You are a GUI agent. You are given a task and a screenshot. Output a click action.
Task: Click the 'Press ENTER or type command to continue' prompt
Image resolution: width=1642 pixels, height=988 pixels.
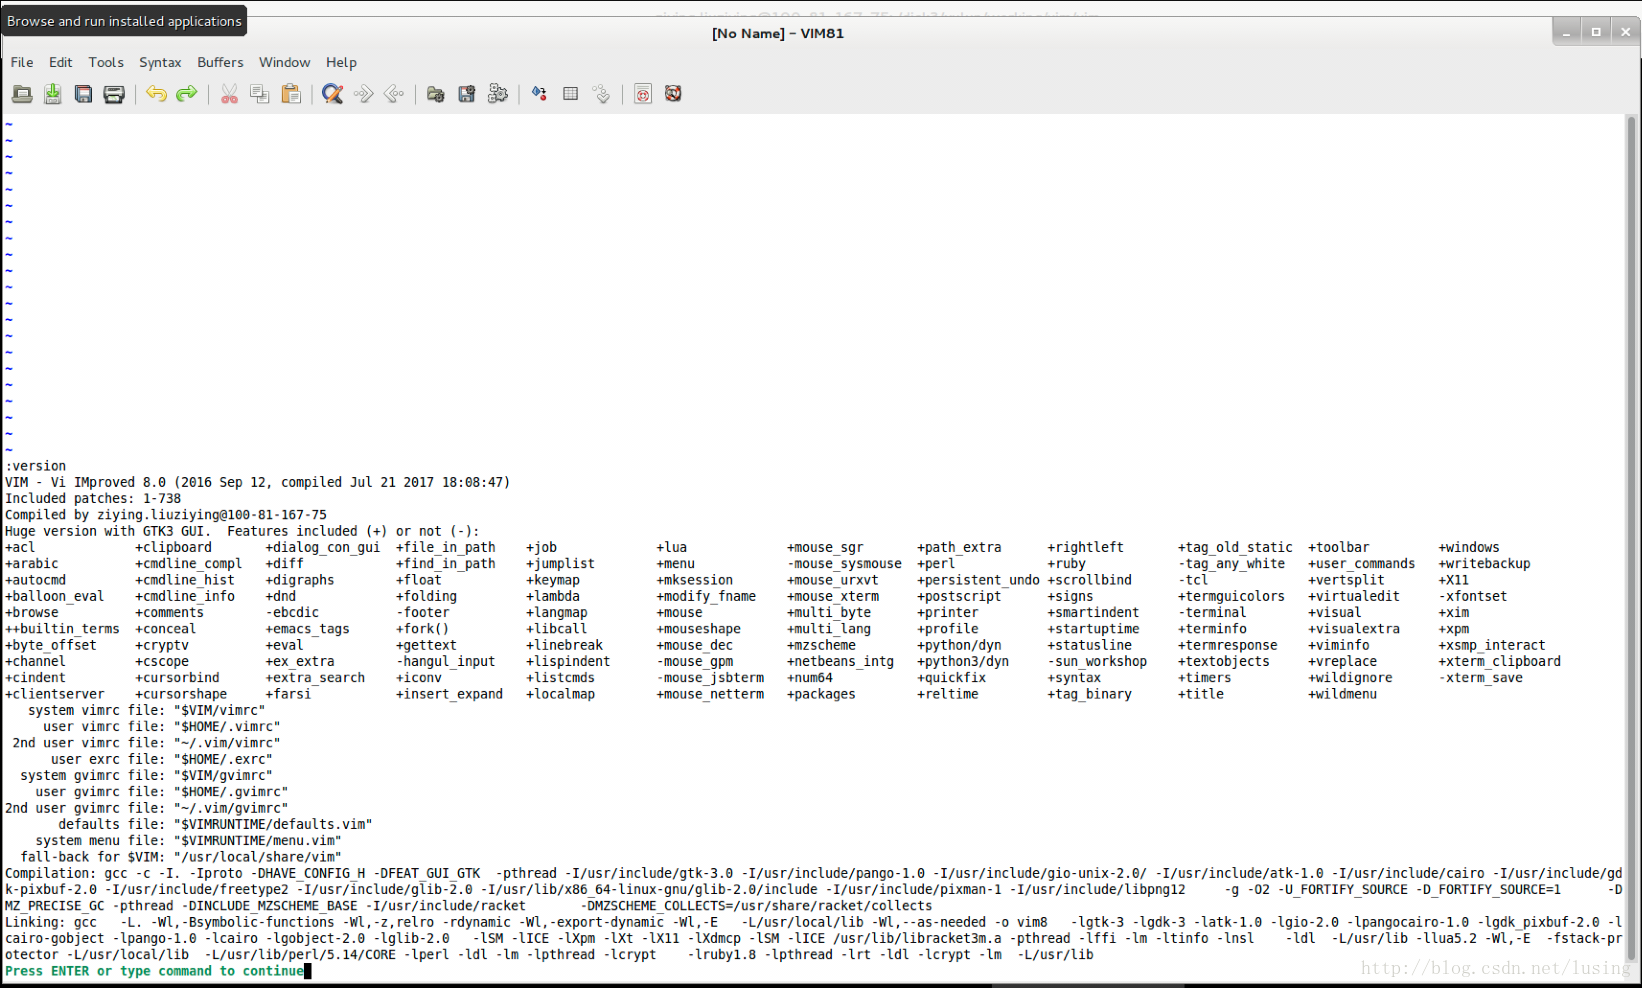[x=154, y=971]
